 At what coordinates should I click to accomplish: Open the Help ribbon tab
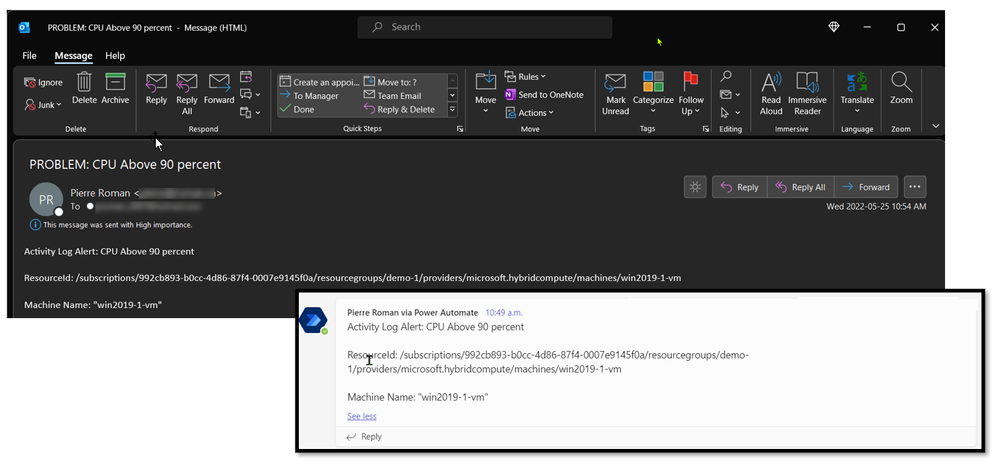(x=115, y=56)
